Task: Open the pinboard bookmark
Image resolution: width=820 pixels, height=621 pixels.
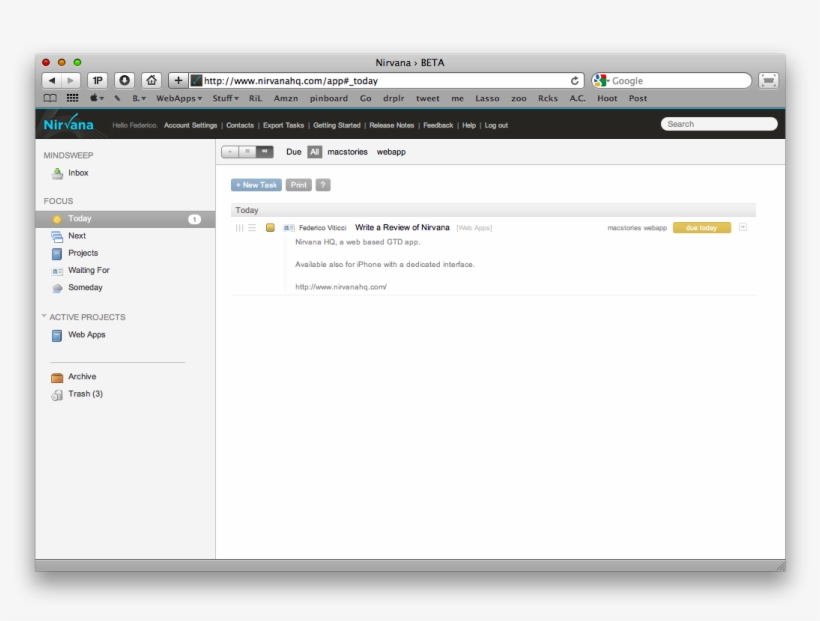Action: (328, 98)
